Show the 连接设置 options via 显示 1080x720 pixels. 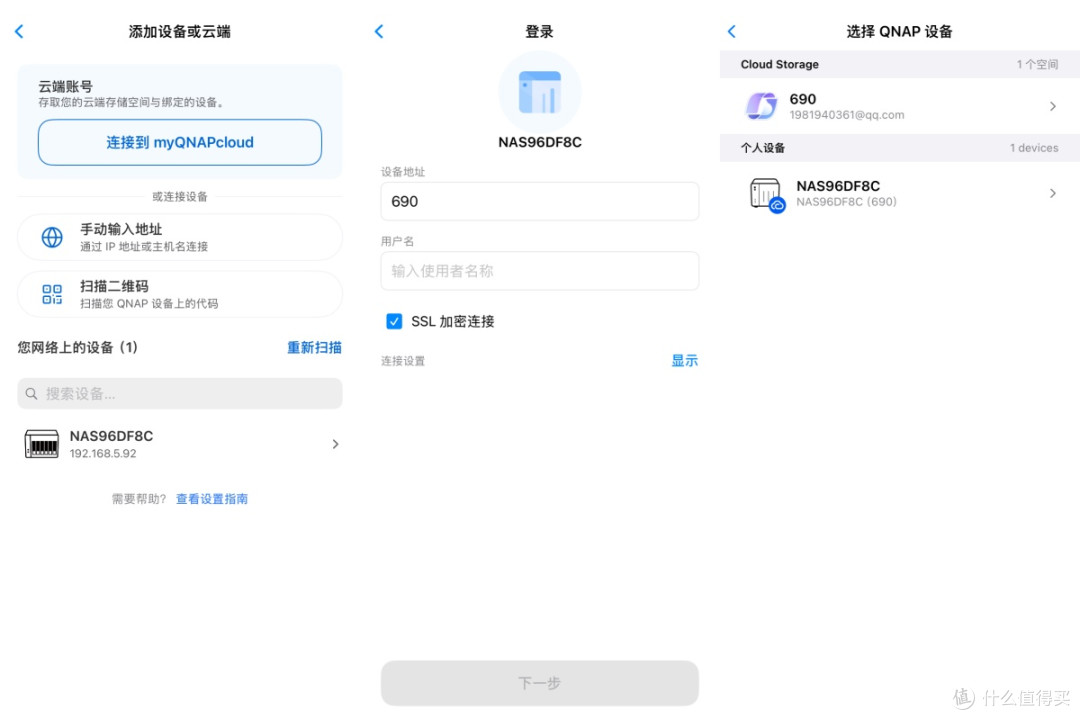(685, 360)
